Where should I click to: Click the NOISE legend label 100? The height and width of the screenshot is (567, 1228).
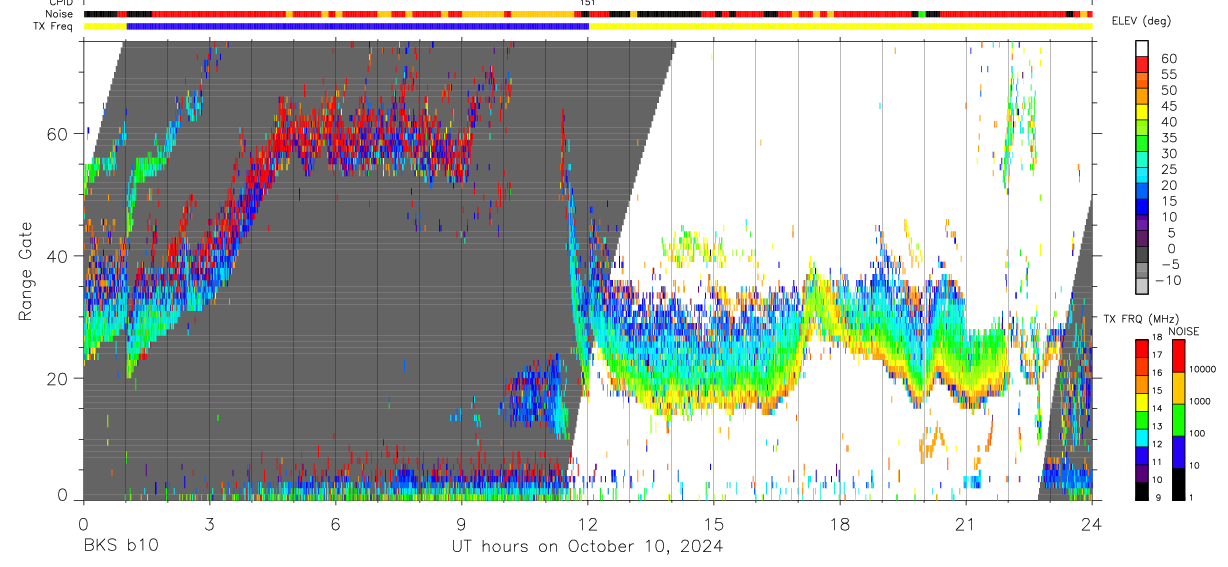(1198, 433)
